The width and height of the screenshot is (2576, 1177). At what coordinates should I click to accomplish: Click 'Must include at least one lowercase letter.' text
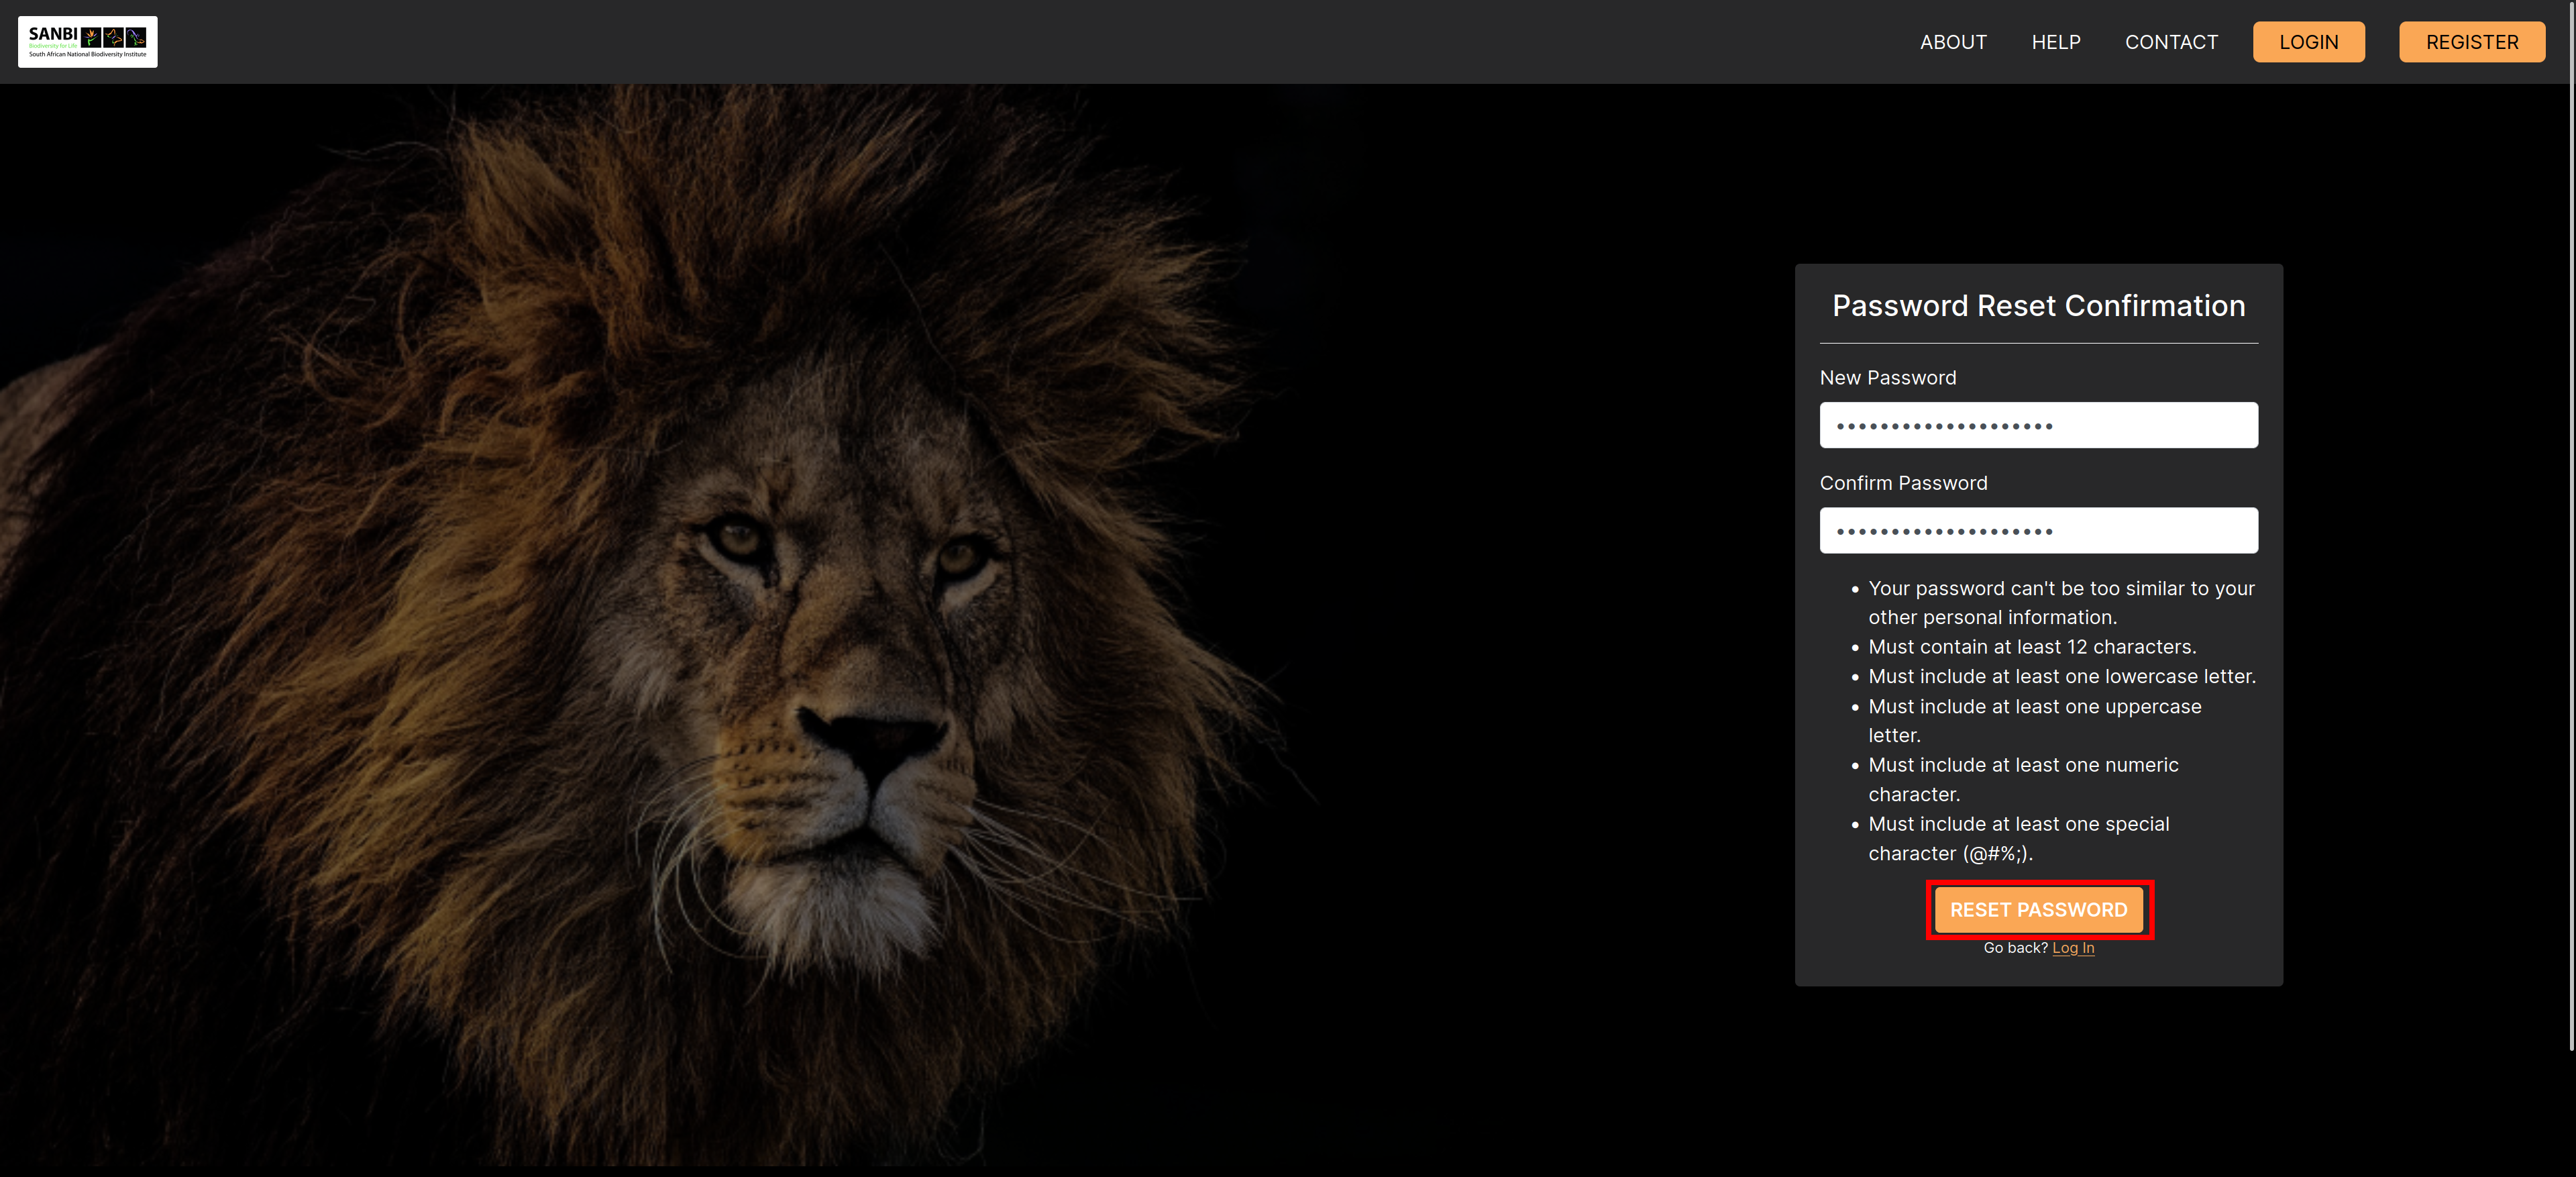2062,677
